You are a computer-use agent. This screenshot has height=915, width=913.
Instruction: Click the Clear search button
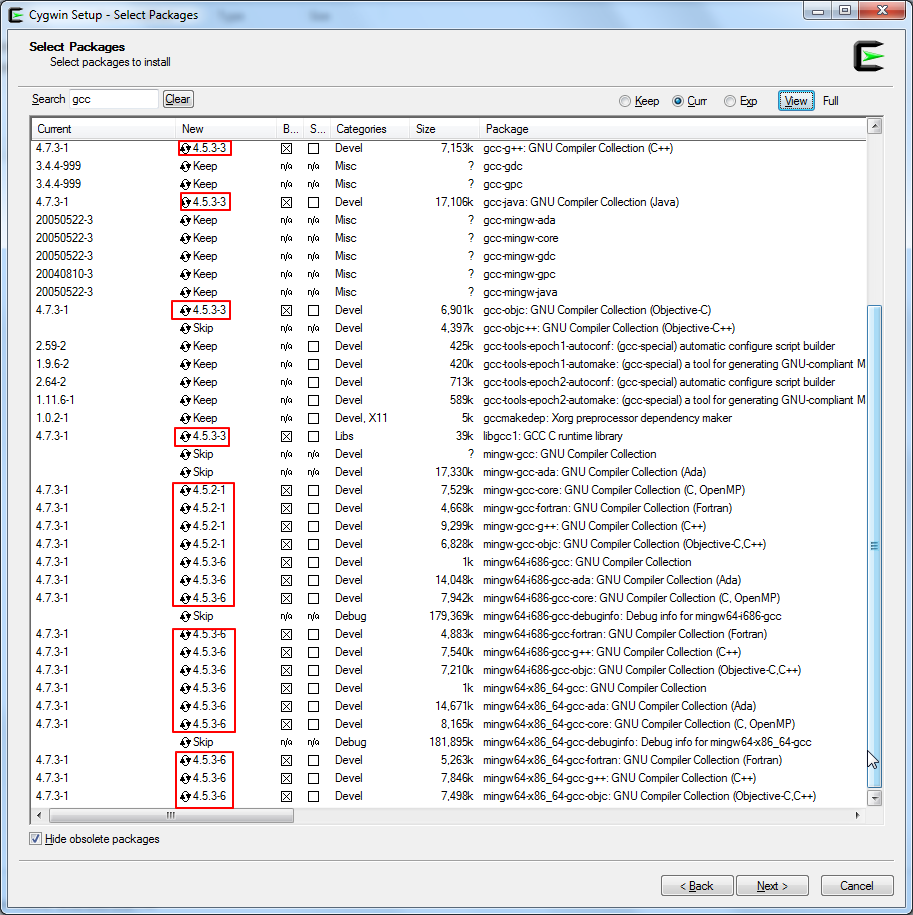[178, 99]
